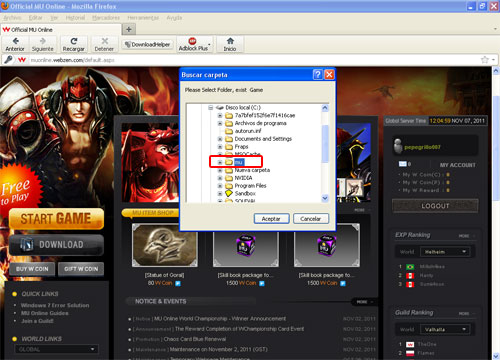
Task: Stop page loading with Detener
Action: click(104, 44)
